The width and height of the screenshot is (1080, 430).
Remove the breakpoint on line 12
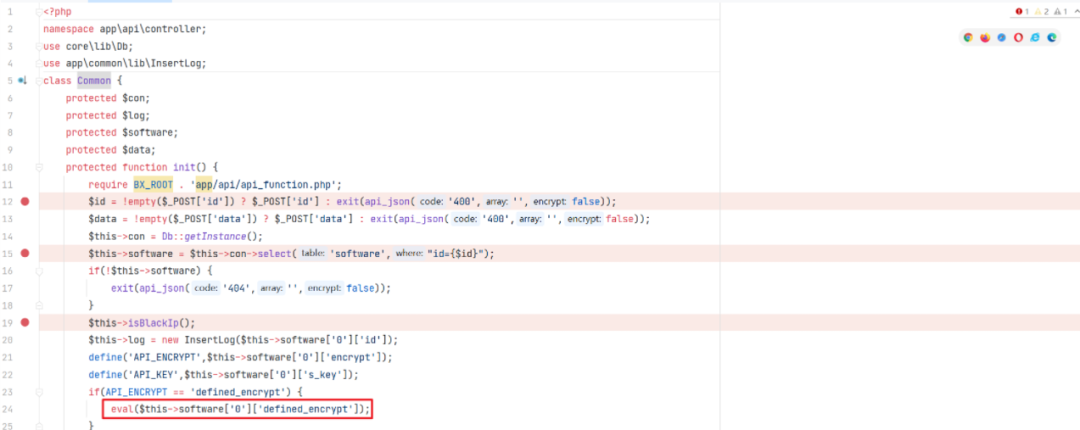pos(25,201)
